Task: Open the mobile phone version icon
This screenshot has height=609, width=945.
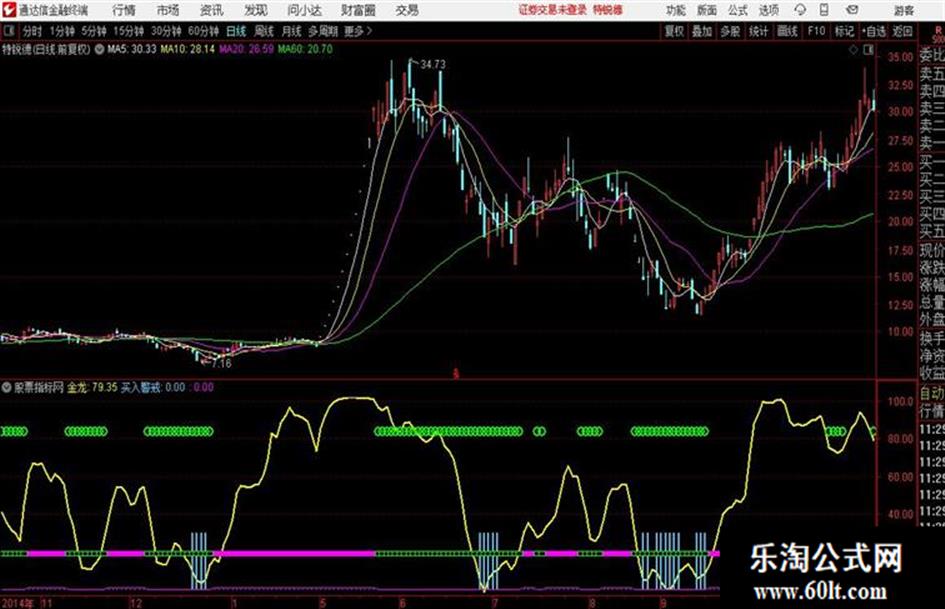Action: coord(824,10)
